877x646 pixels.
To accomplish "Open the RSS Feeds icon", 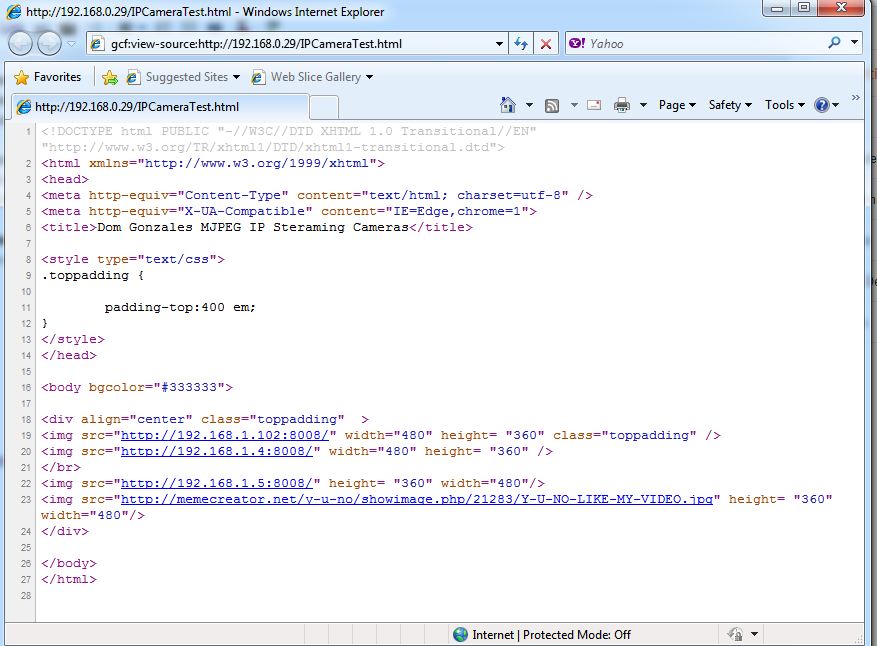I will tap(551, 104).
